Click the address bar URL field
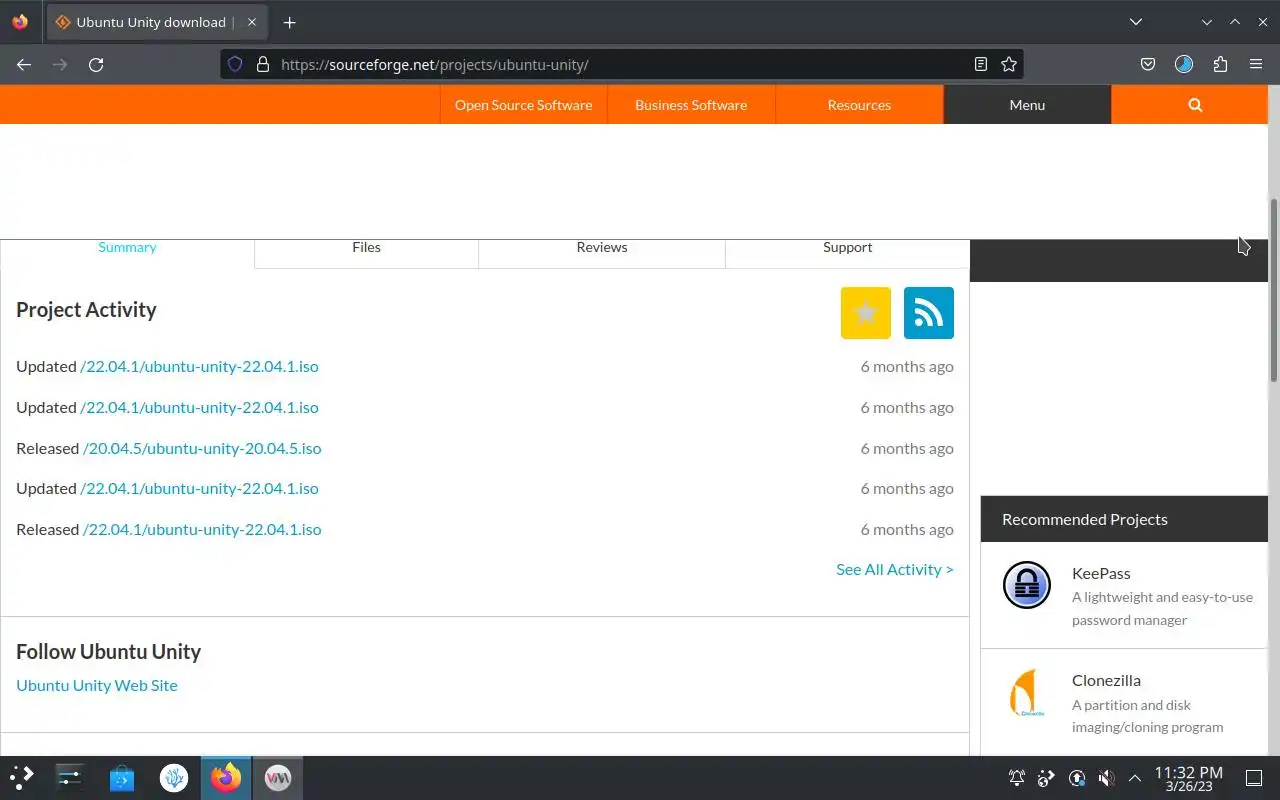This screenshot has width=1280, height=800. (x=620, y=64)
